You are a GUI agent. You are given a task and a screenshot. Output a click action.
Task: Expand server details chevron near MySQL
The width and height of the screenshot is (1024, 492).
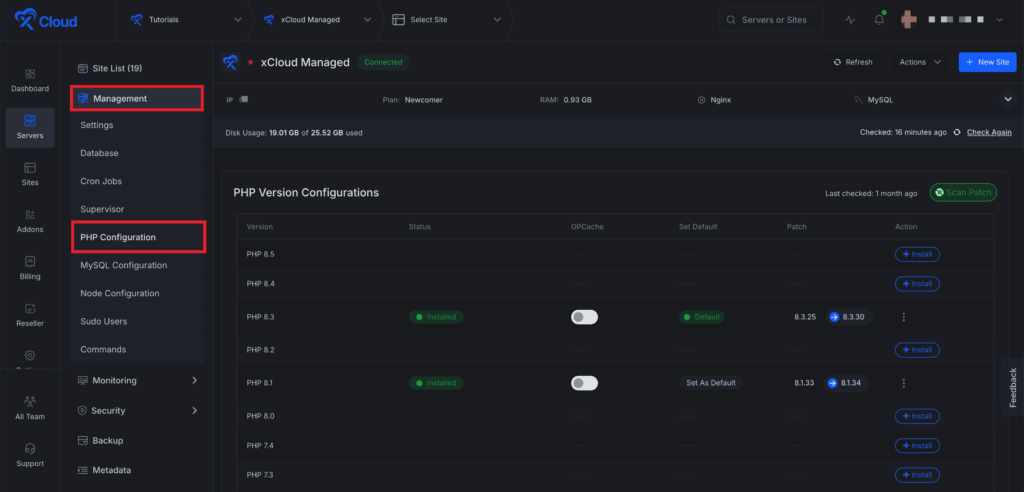tap(1008, 99)
